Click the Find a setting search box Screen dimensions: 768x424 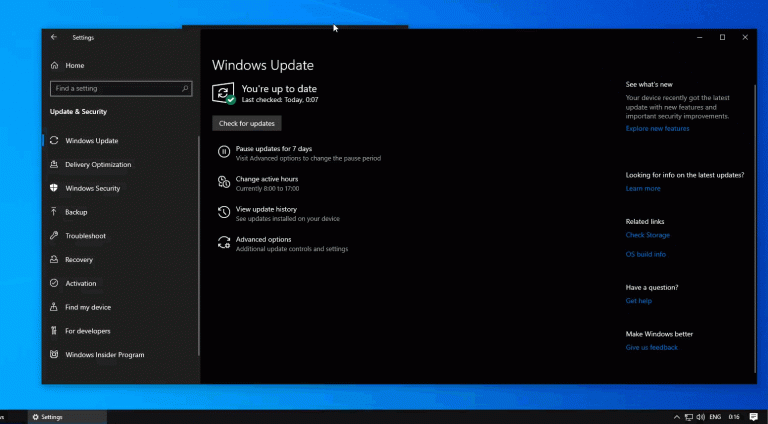click(121, 89)
